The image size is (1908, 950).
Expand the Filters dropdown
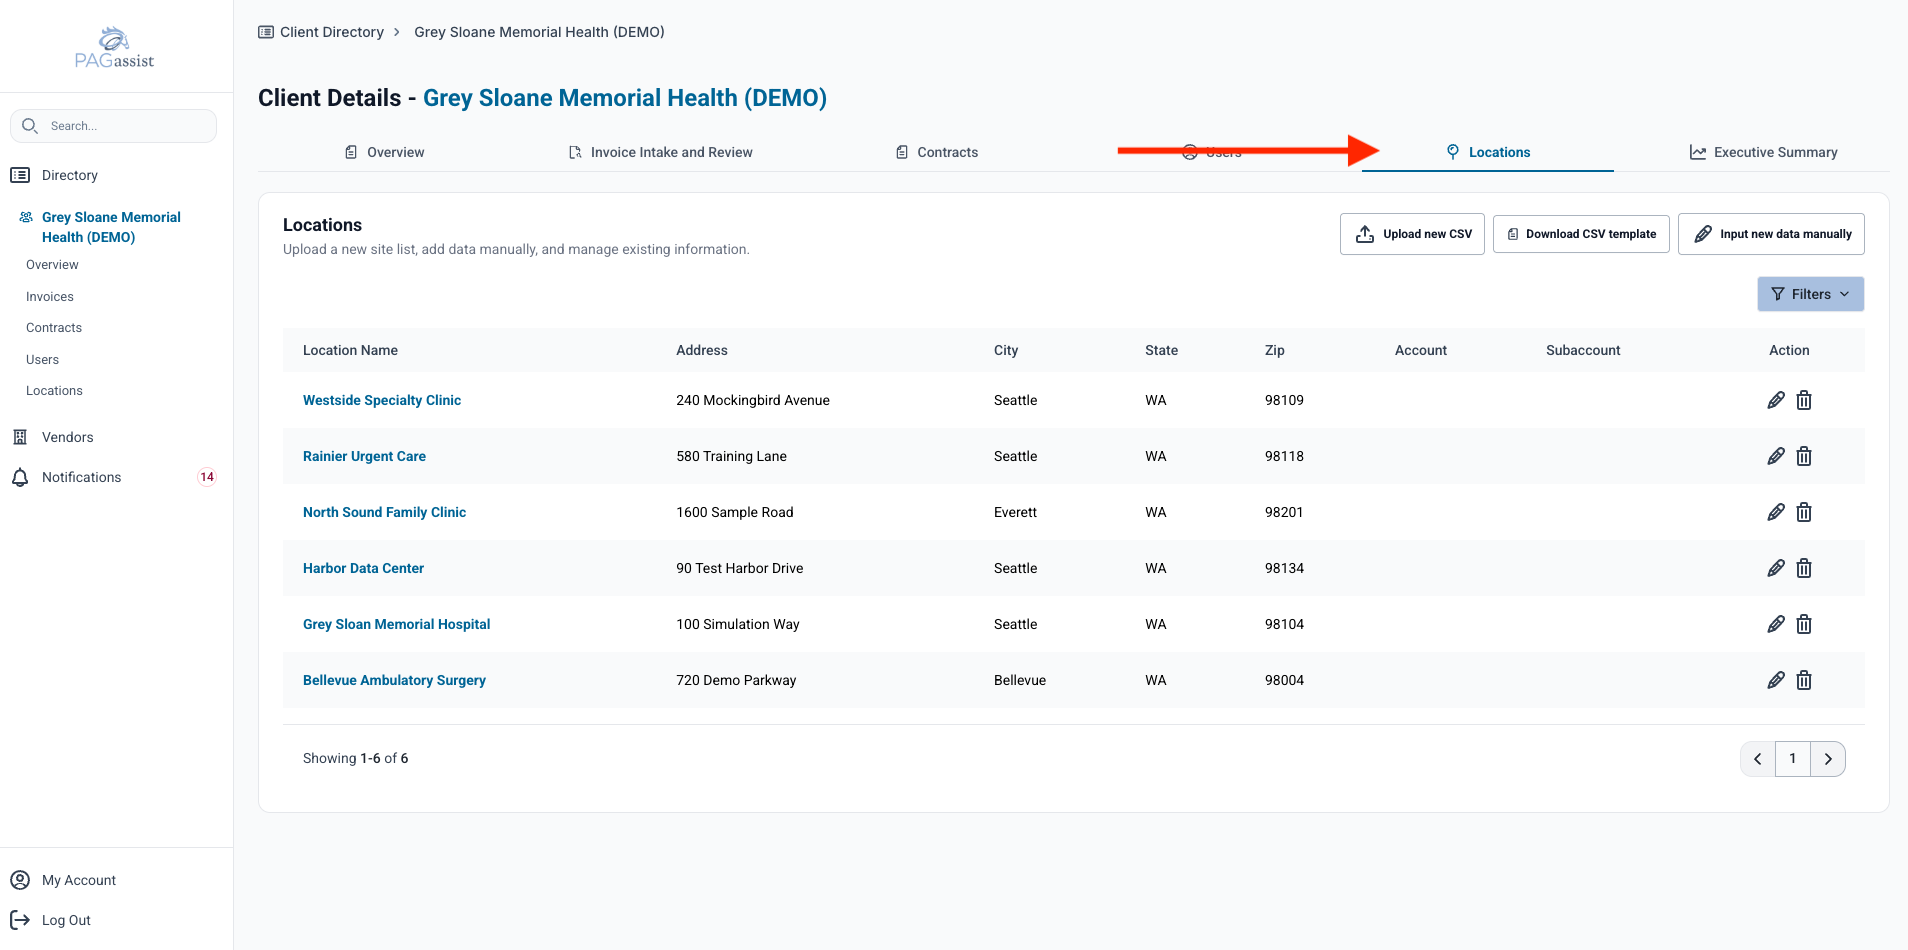point(1810,294)
